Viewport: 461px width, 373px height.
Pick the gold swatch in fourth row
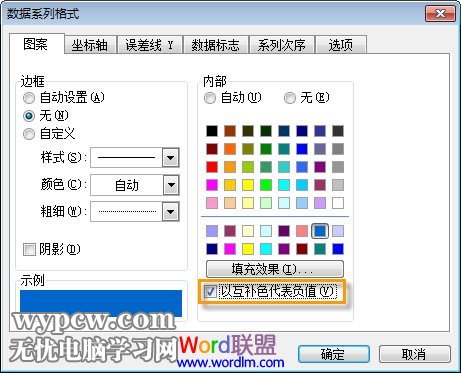point(230,185)
